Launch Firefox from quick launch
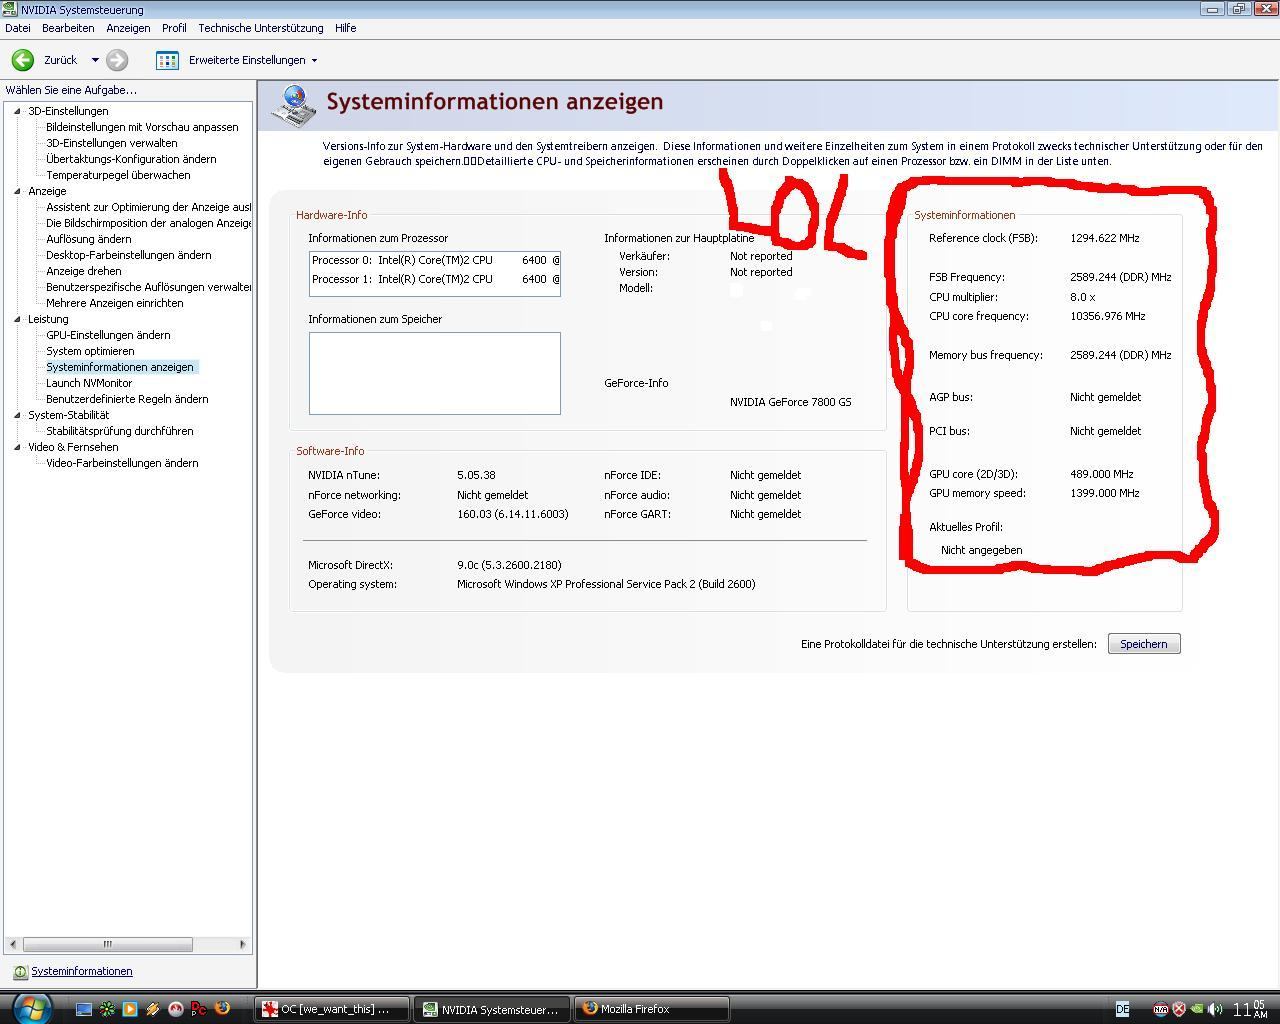This screenshot has height=1024, width=1280. pyautogui.click(x=222, y=1009)
